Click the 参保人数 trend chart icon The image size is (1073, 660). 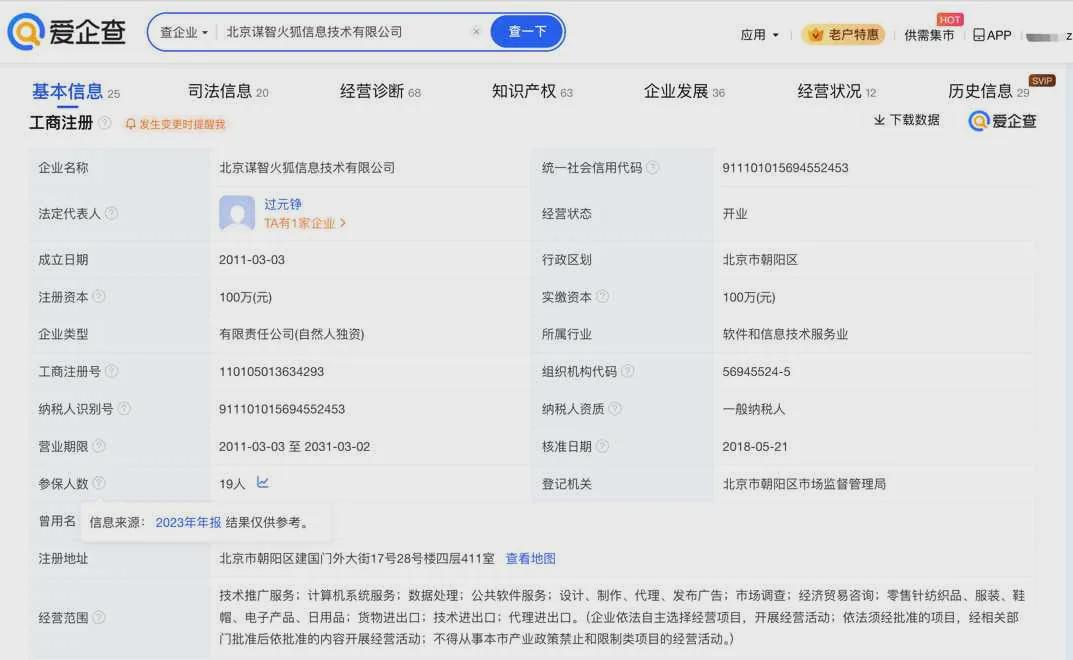click(263, 483)
